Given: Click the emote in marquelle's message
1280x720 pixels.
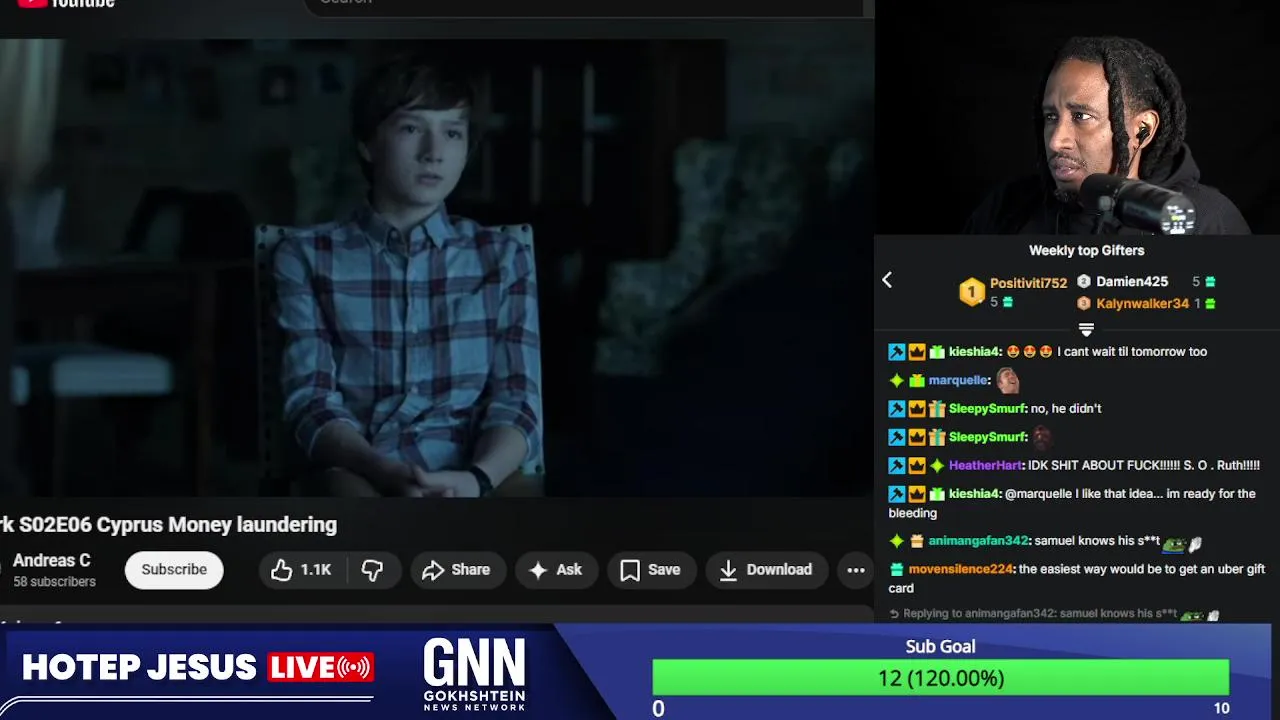Looking at the screenshot, I should (x=1007, y=380).
